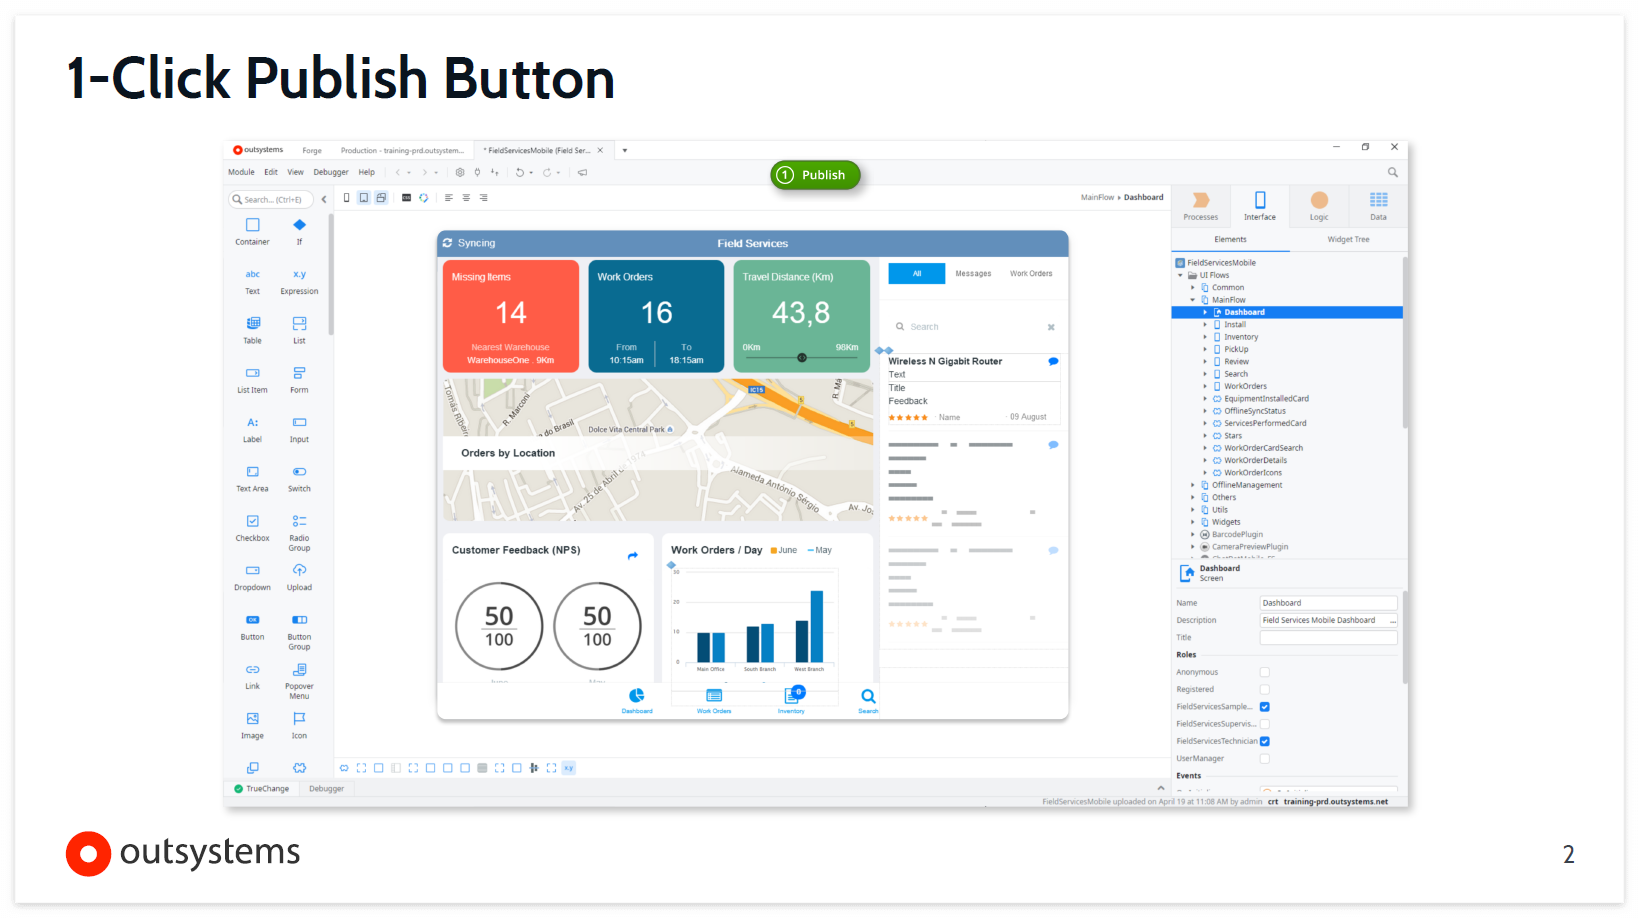Switch to the Widget Tree tab
The width and height of the screenshot is (1639, 918).
(x=1348, y=240)
